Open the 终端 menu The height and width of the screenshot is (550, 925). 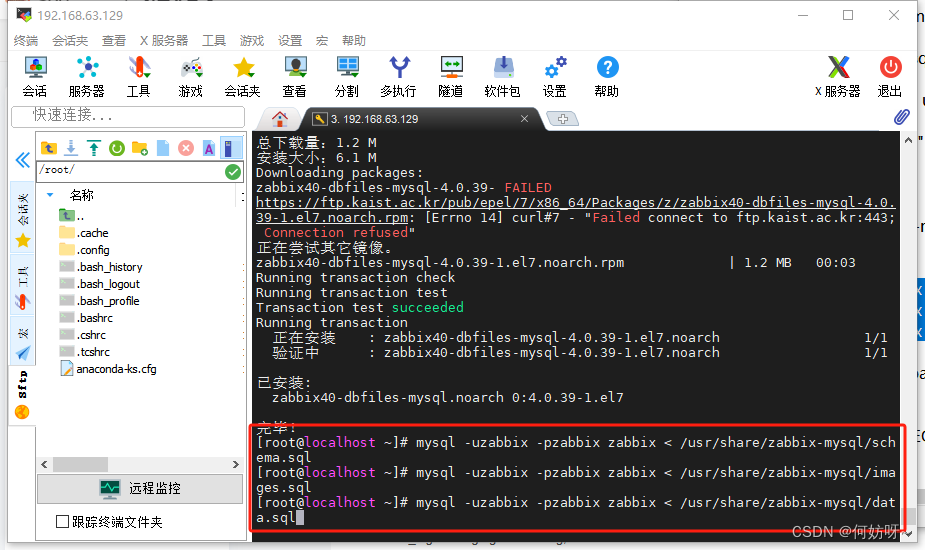26,41
